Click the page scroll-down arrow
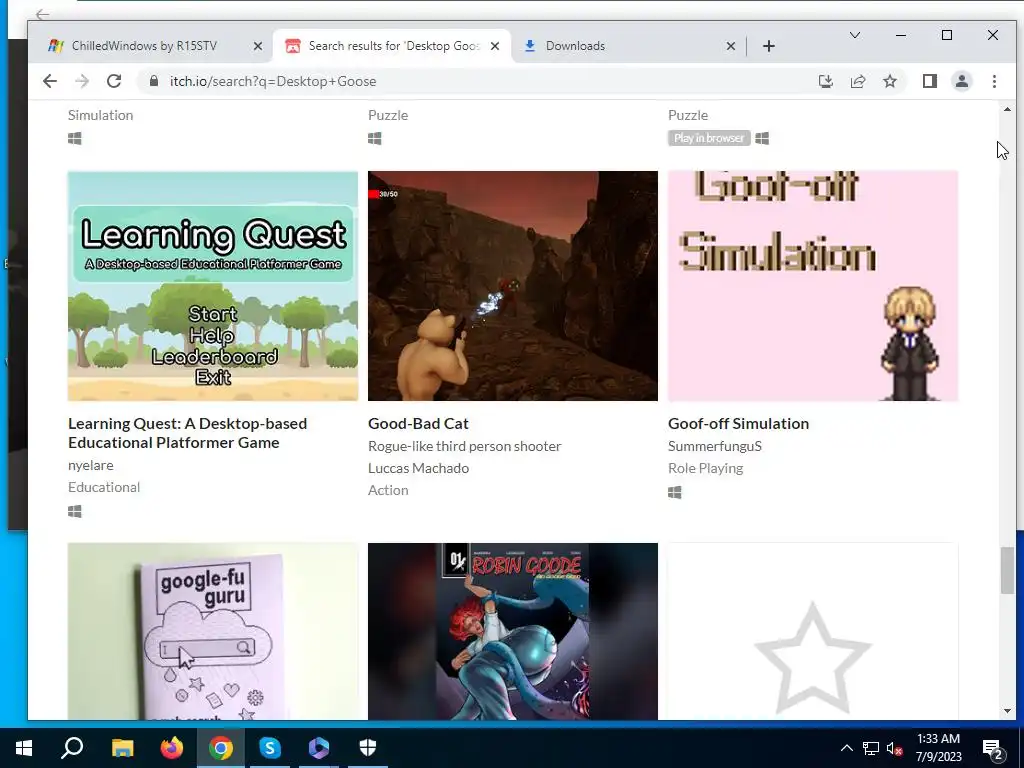 pyautogui.click(x=1006, y=711)
